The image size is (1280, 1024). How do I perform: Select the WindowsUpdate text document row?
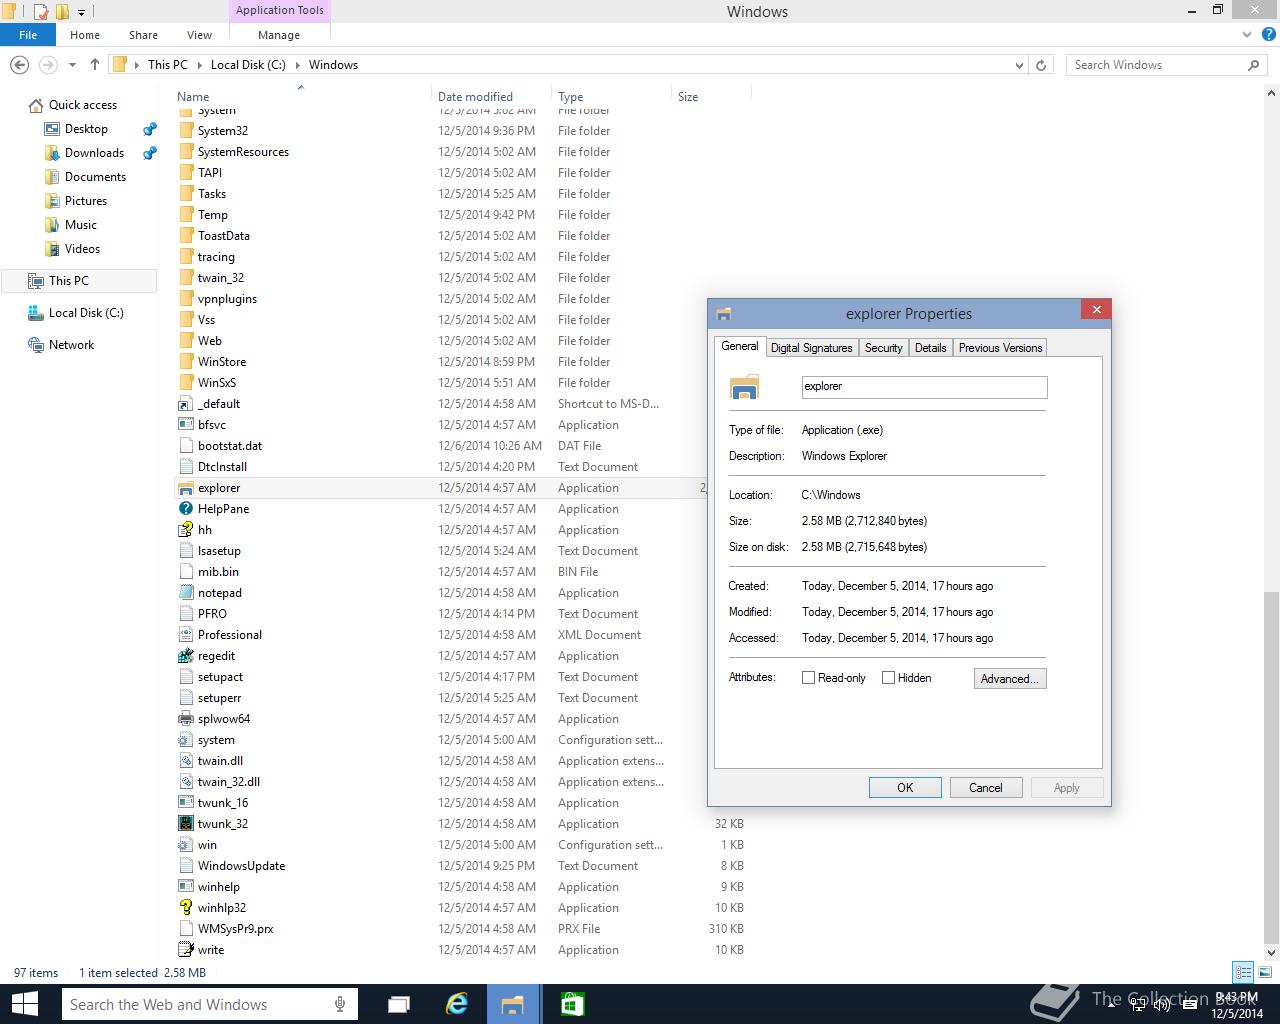pyautogui.click(x=460, y=866)
